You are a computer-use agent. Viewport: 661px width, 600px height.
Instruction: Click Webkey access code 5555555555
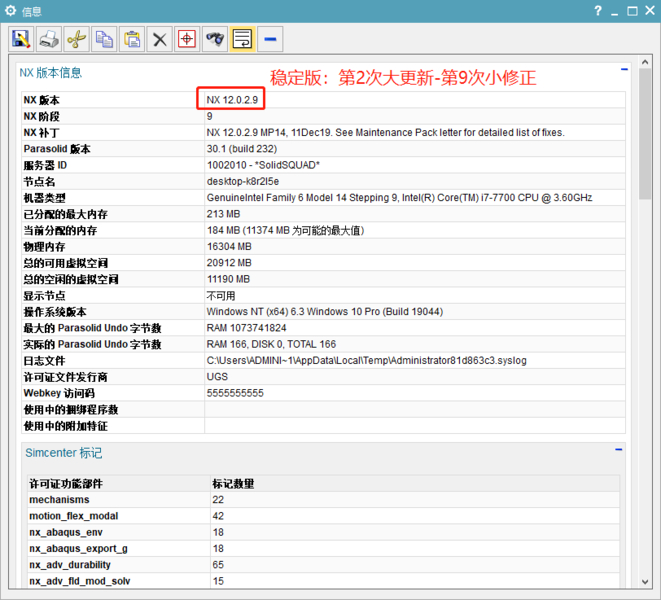235,393
